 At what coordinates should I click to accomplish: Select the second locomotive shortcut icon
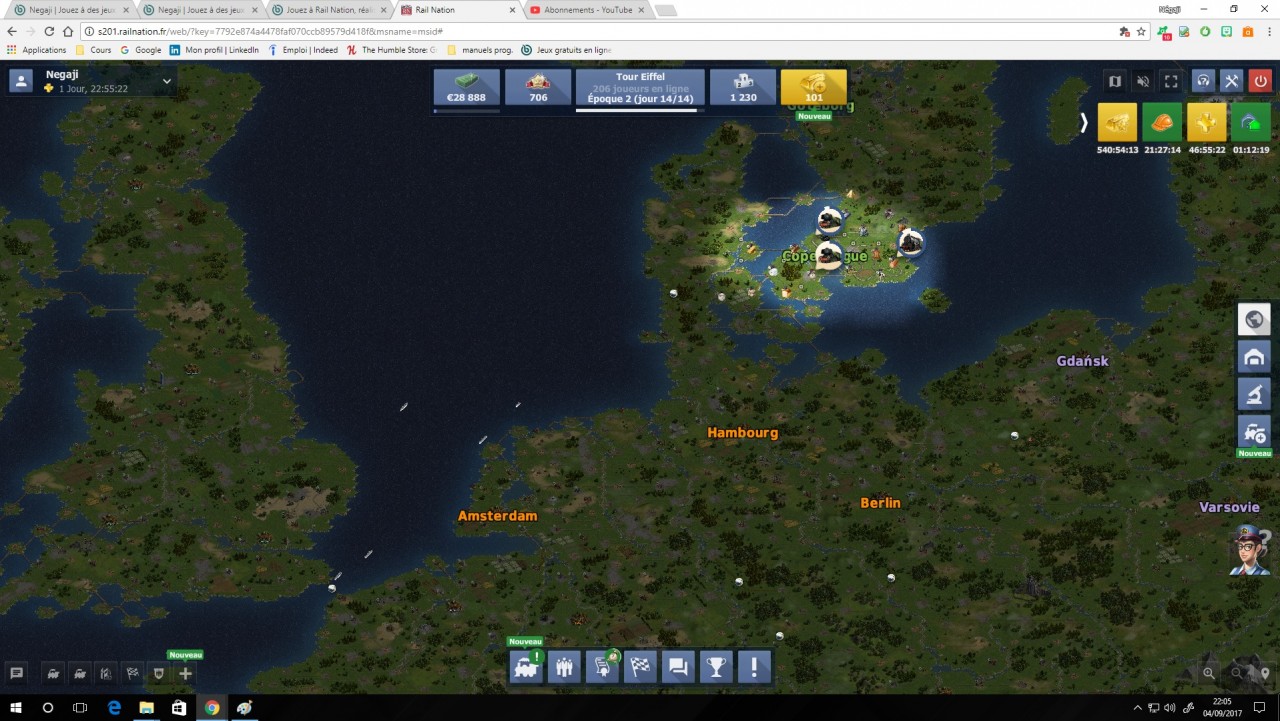click(x=79, y=674)
